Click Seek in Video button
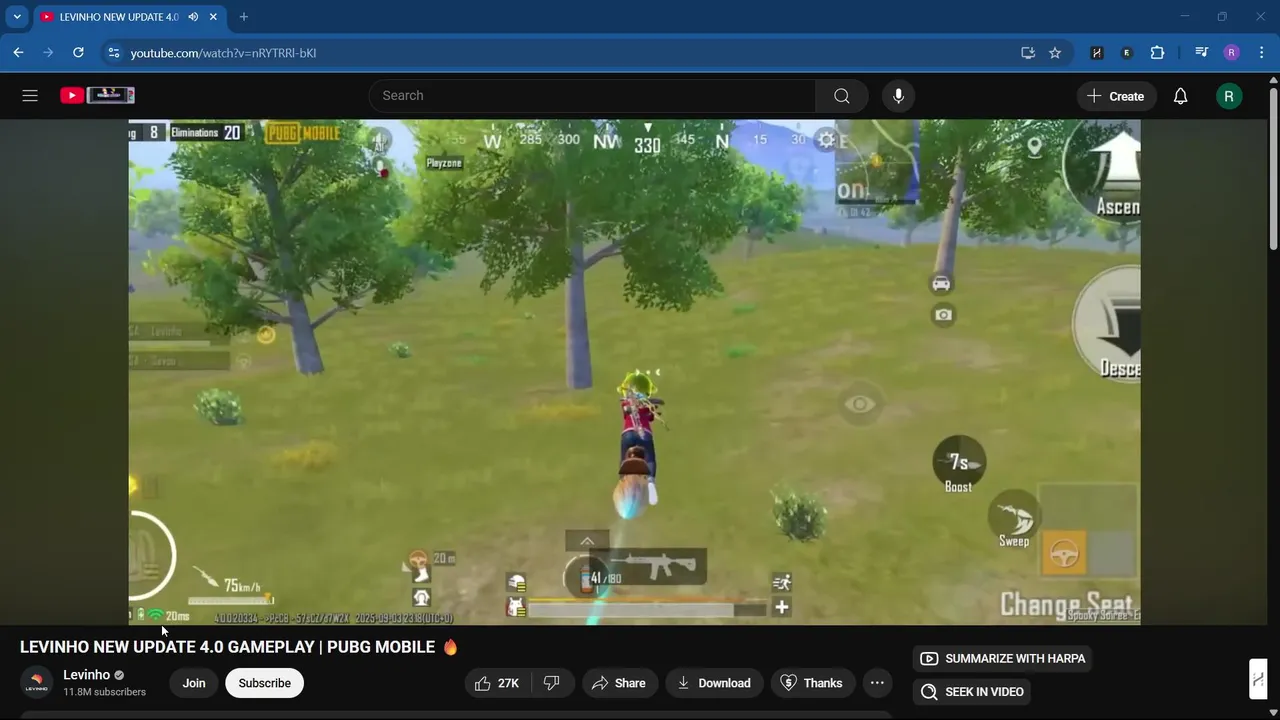This screenshot has height=720, width=1280. tap(972, 691)
